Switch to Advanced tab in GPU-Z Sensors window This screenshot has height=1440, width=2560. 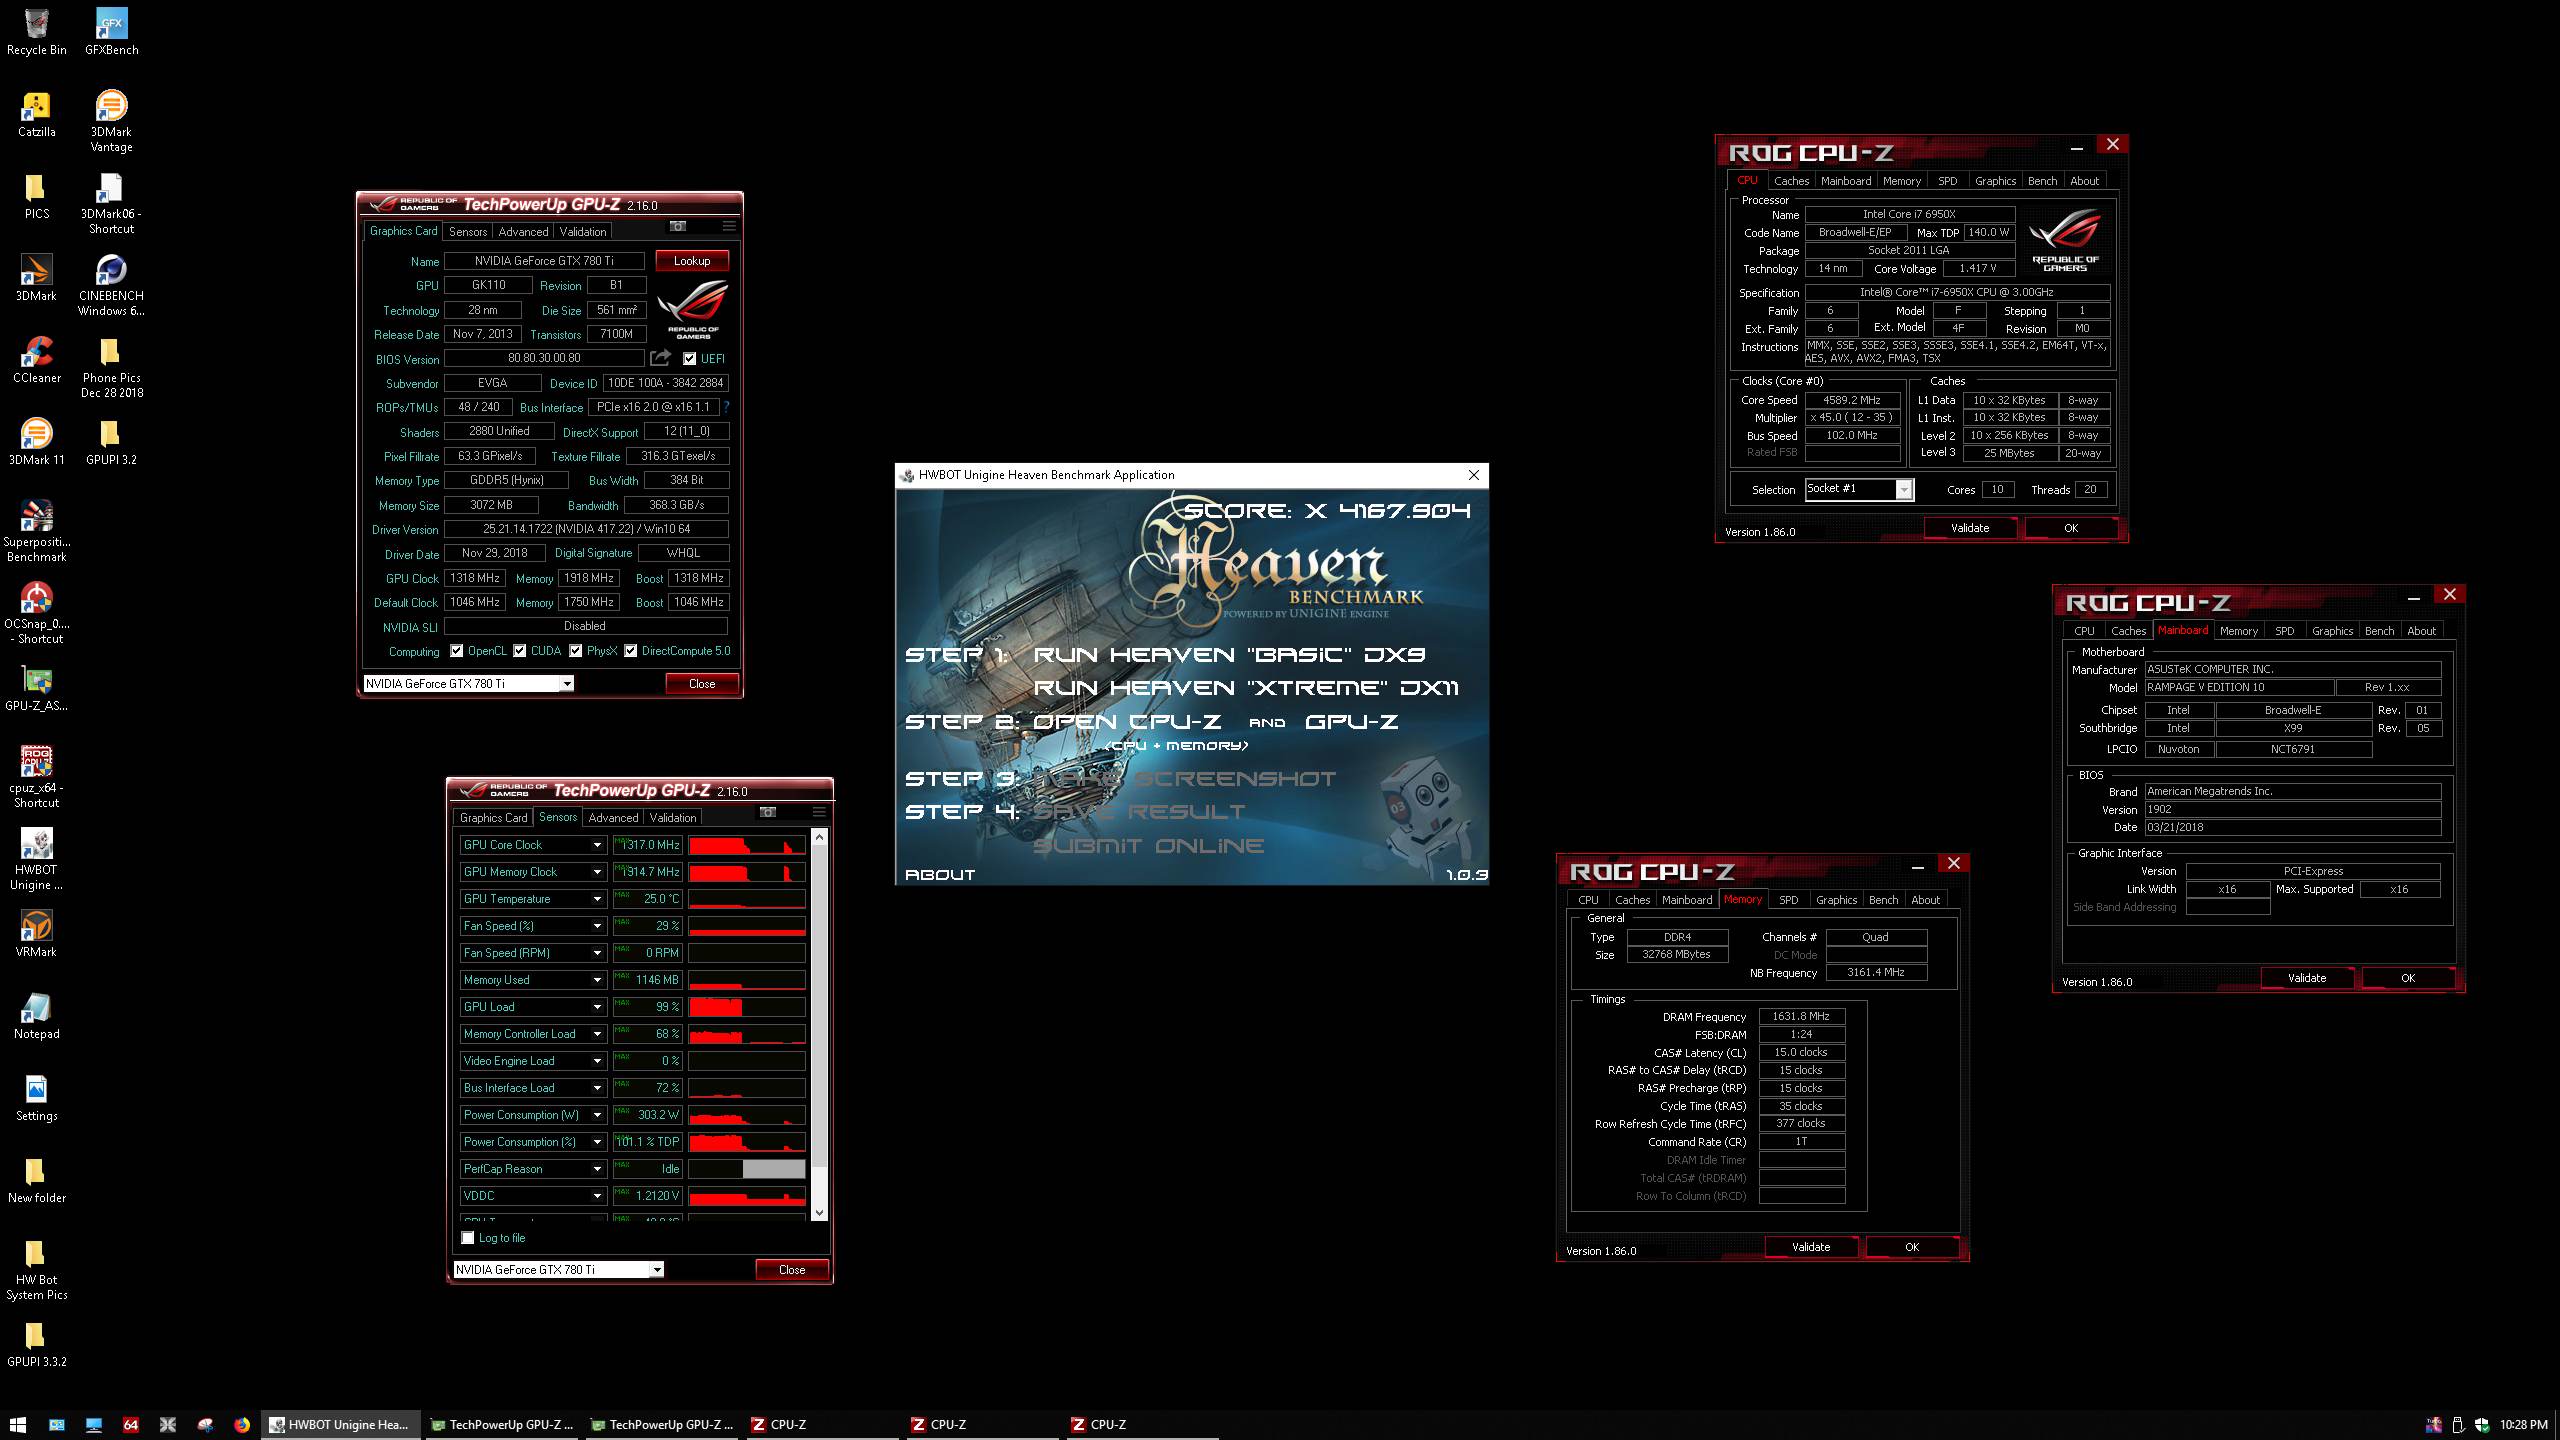613,817
